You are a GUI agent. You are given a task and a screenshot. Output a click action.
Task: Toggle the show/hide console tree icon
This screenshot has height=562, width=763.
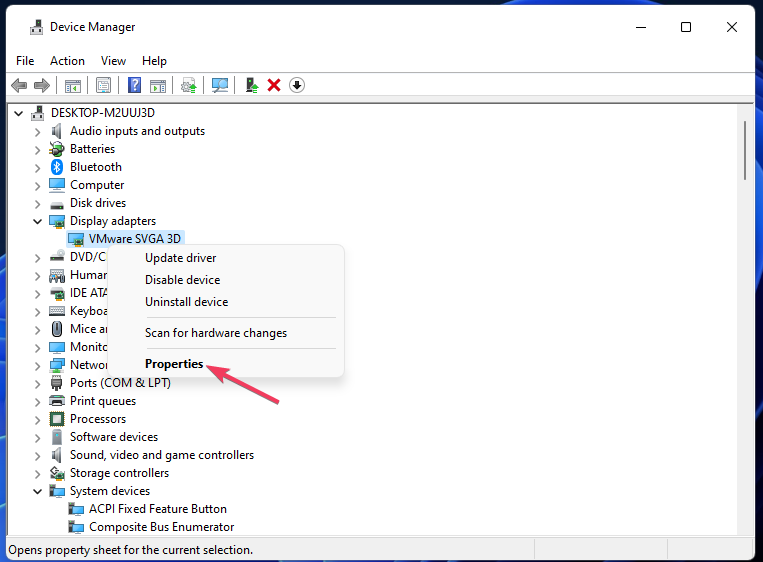pyautogui.click(x=73, y=86)
